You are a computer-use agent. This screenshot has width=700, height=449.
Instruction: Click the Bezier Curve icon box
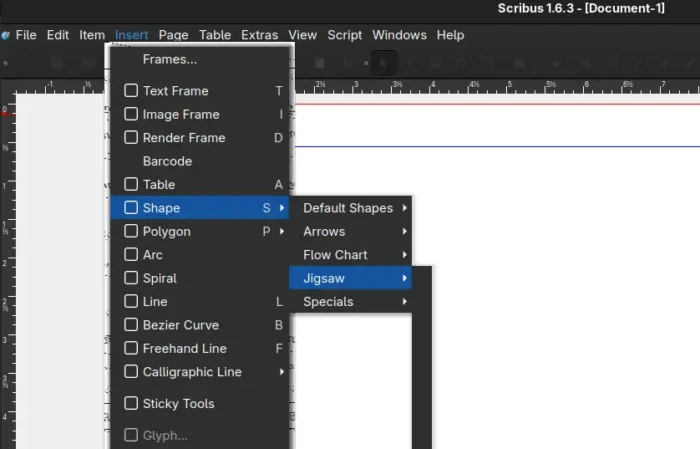[131, 325]
